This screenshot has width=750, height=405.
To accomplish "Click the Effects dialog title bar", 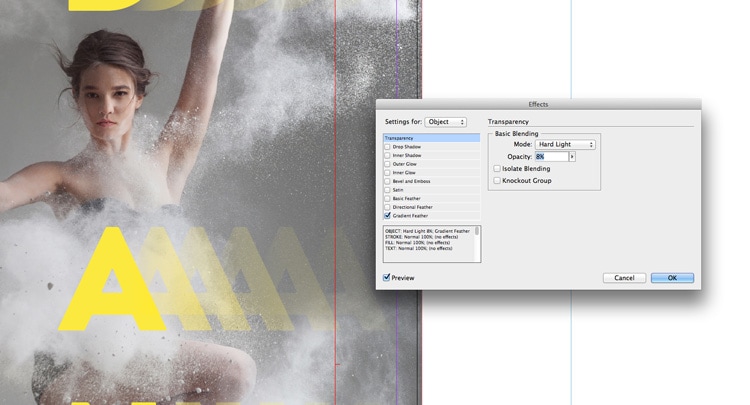I will pos(539,104).
